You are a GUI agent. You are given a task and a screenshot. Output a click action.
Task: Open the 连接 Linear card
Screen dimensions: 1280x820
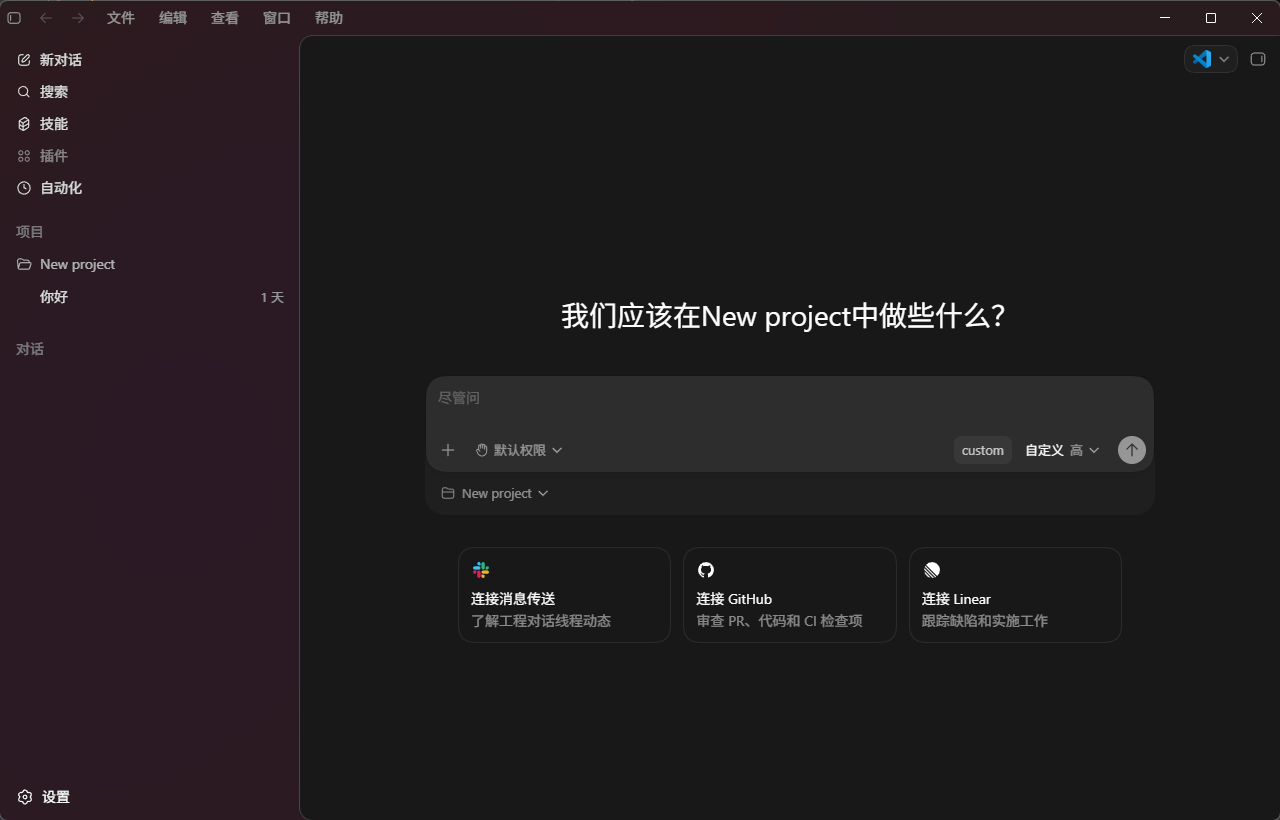(x=1015, y=595)
